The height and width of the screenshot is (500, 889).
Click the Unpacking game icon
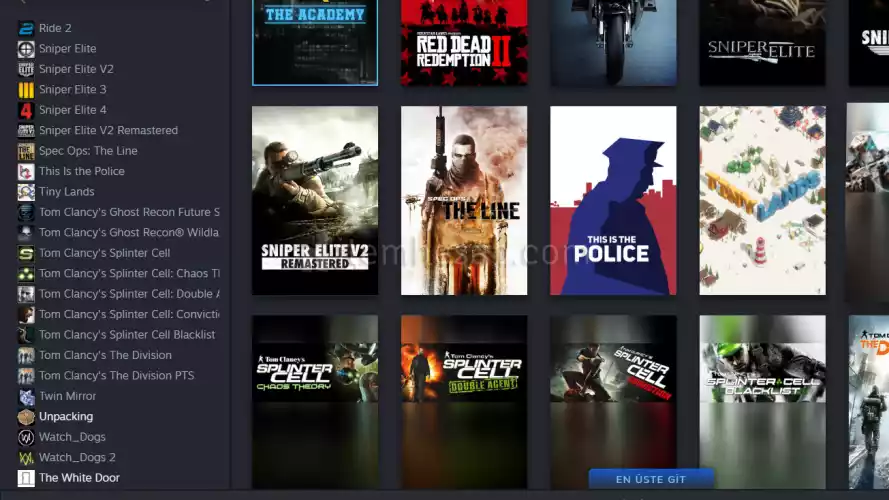pos(26,417)
